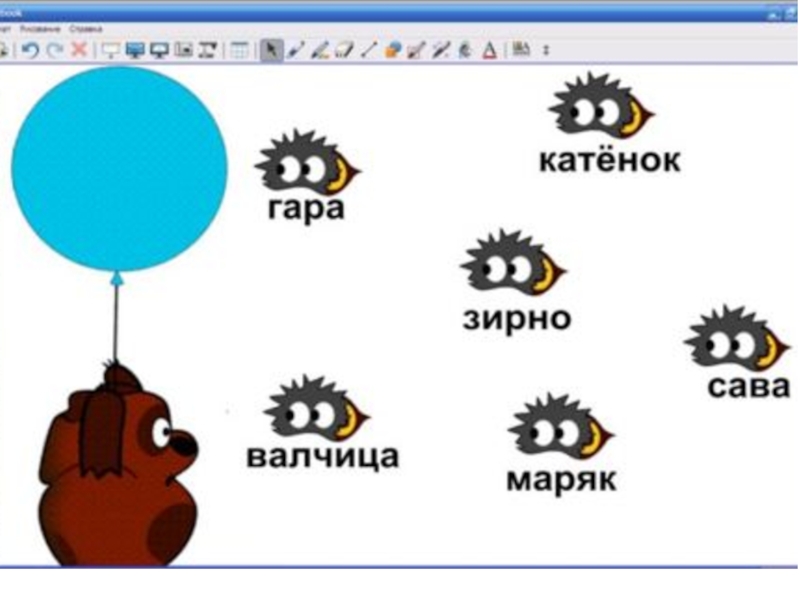The width and height of the screenshot is (800, 600).
Task: Select the Text tool letter A
Action: pos(489,50)
